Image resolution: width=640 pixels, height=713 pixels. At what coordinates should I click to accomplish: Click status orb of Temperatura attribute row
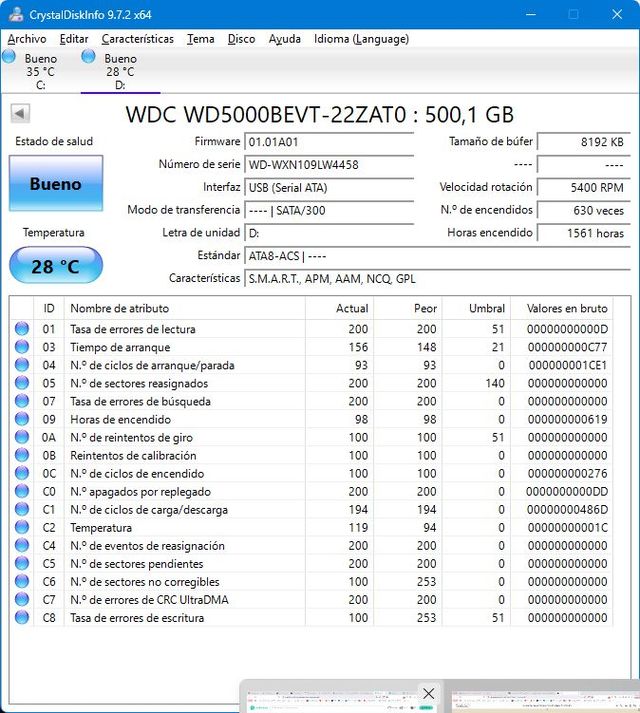click(x=22, y=527)
